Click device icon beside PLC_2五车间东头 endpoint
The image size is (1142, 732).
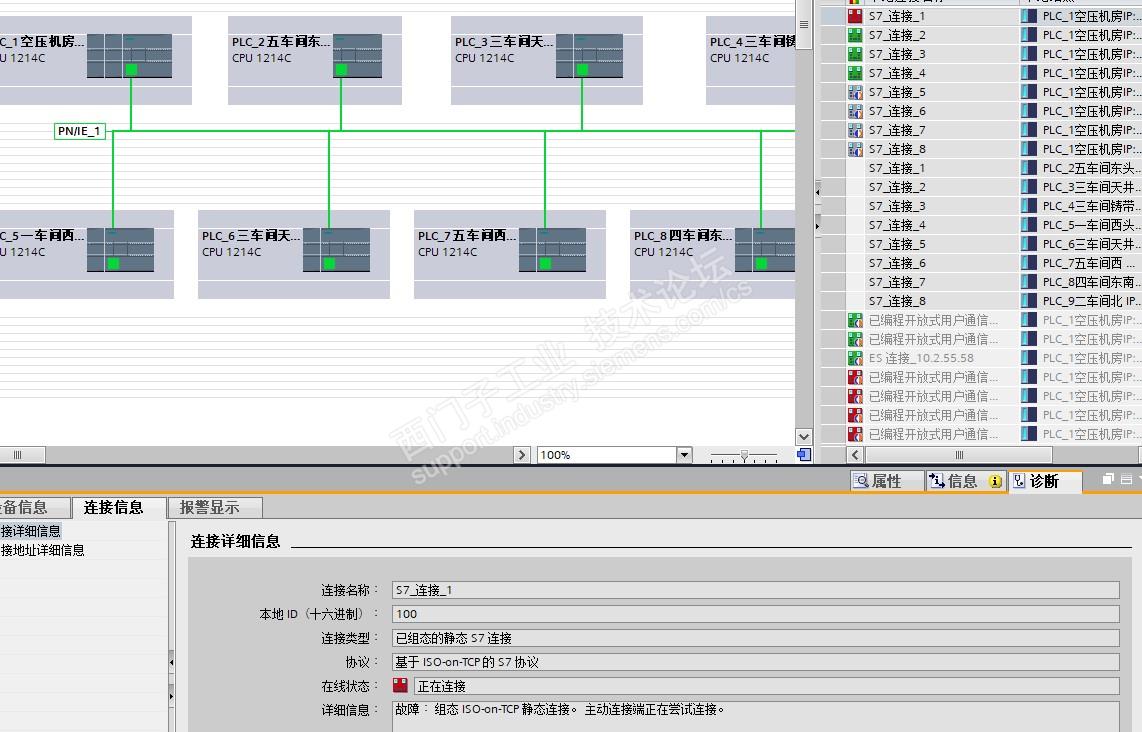tap(1028, 168)
